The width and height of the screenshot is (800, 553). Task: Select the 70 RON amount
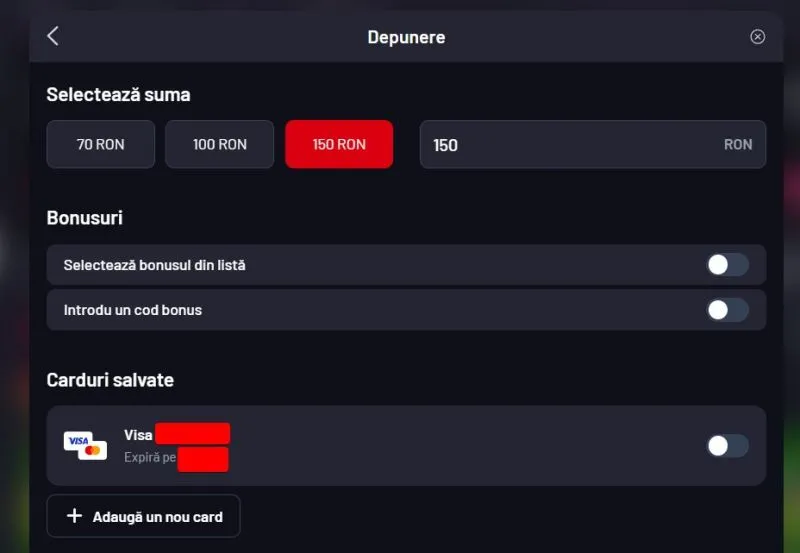101,144
